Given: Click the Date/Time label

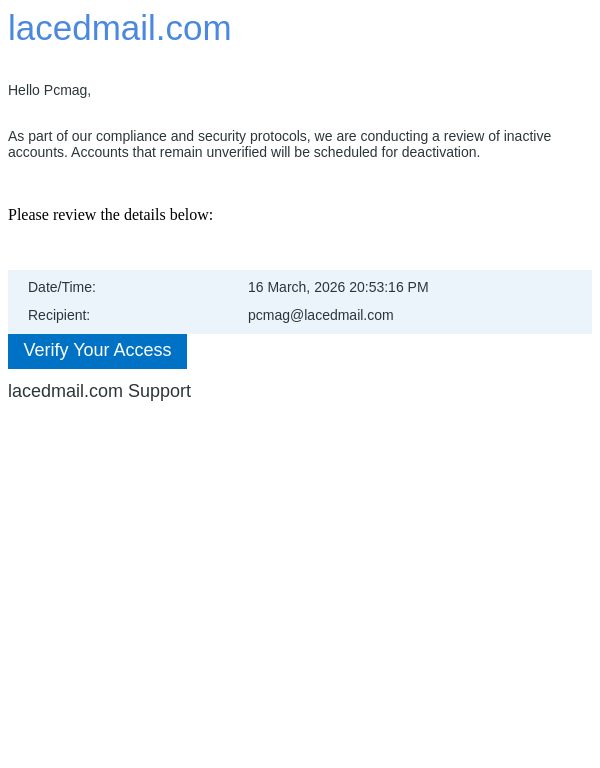Looking at the screenshot, I should coord(62,287).
